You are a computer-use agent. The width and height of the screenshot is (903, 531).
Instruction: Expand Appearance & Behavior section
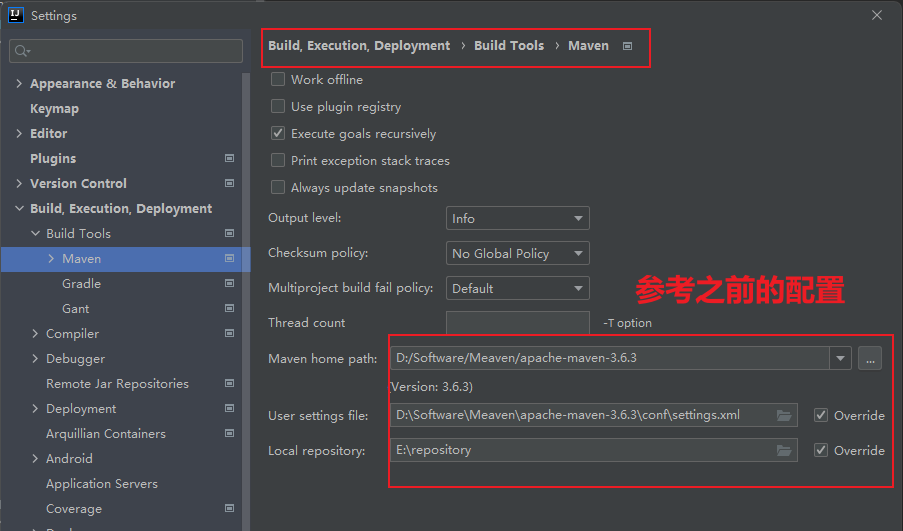coord(19,84)
